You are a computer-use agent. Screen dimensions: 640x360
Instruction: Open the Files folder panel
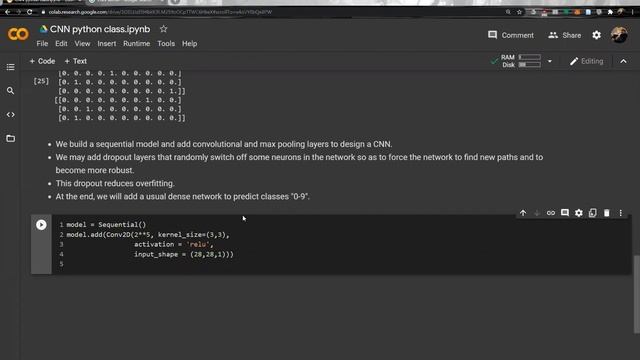[x=11, y=138]
